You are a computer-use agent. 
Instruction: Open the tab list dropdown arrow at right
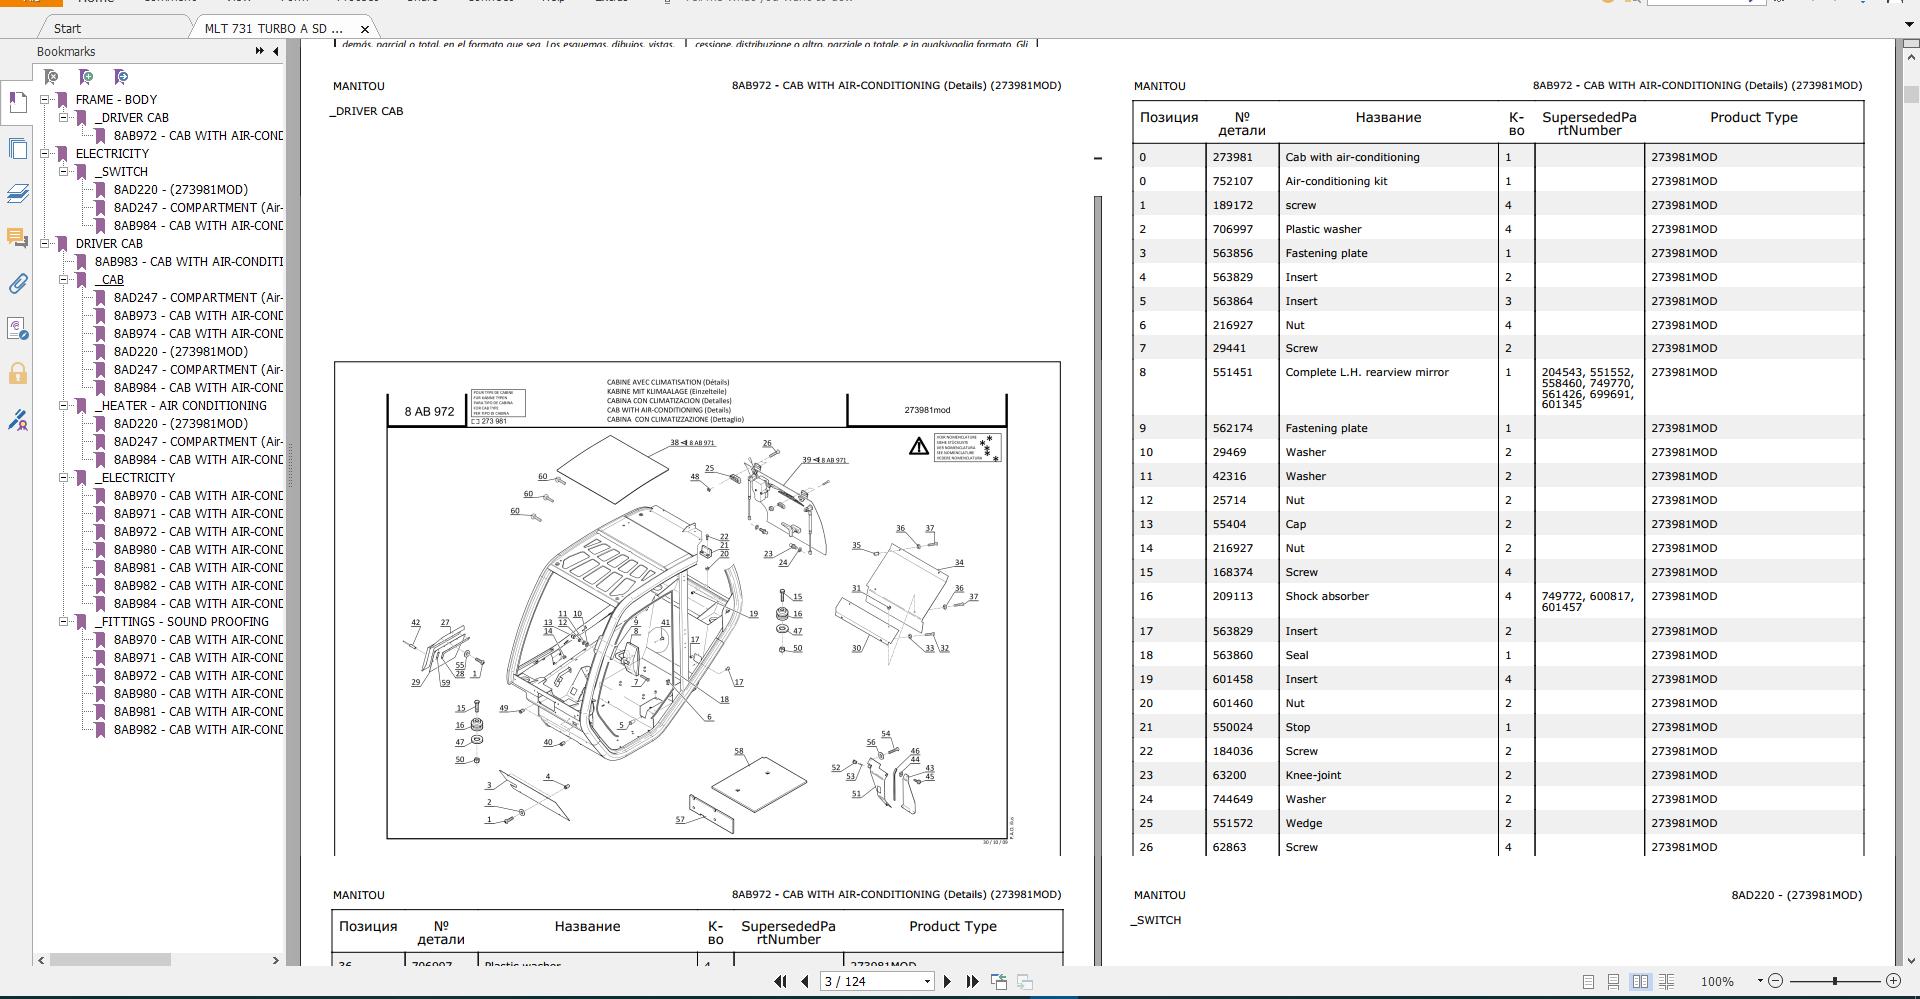[1908, 25]
